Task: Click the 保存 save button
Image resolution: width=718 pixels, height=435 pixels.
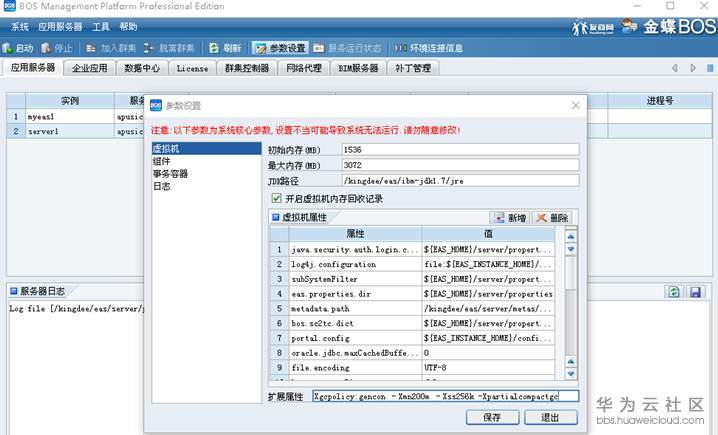Action: coord(492,417)
